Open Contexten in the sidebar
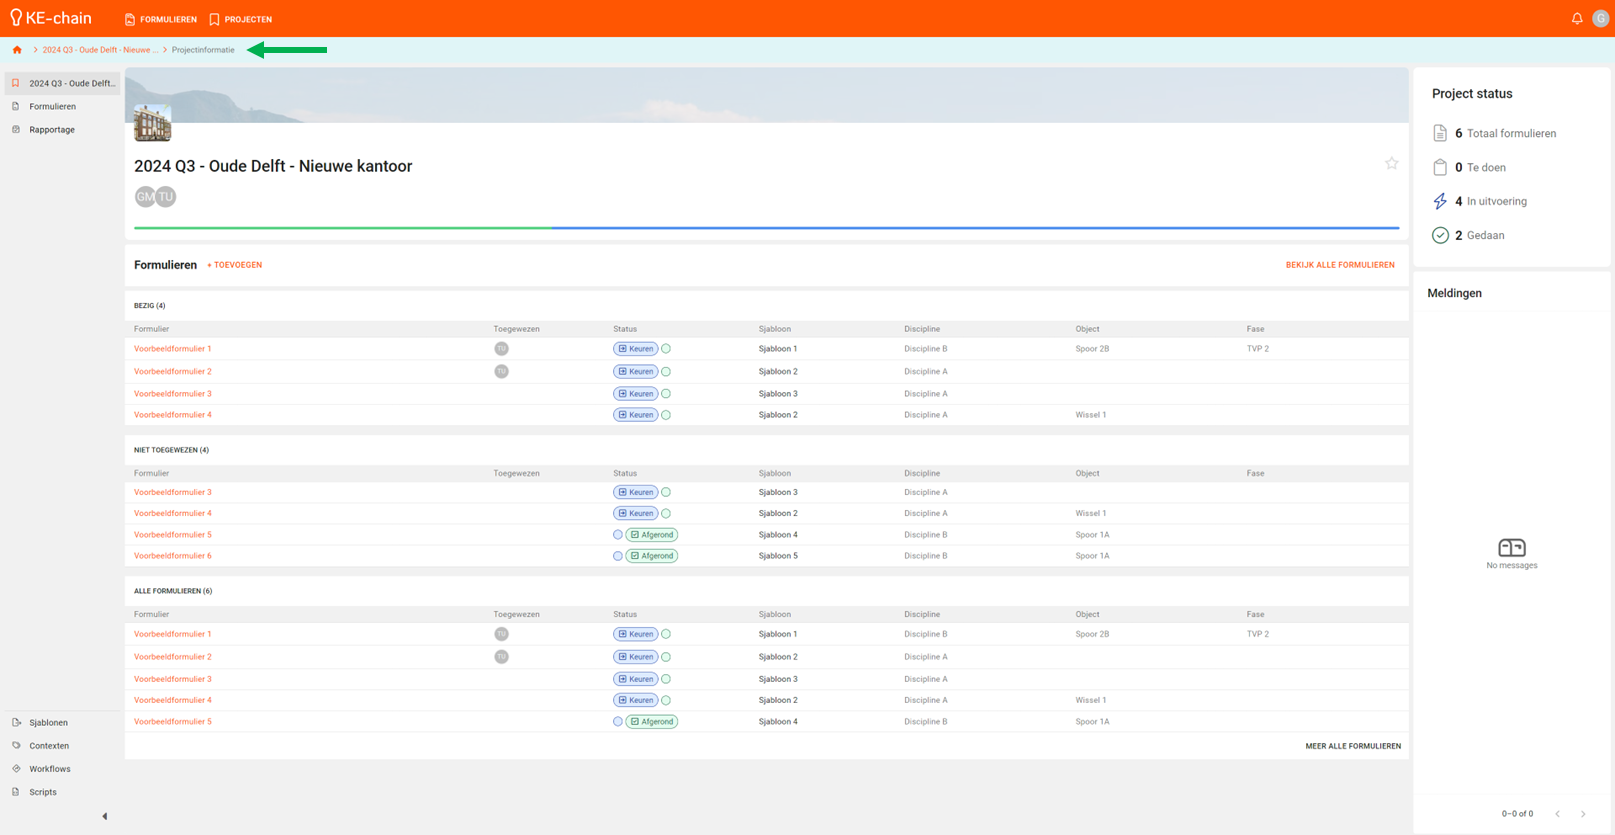This screenshot has height=835, width=1615. (48, 746)
